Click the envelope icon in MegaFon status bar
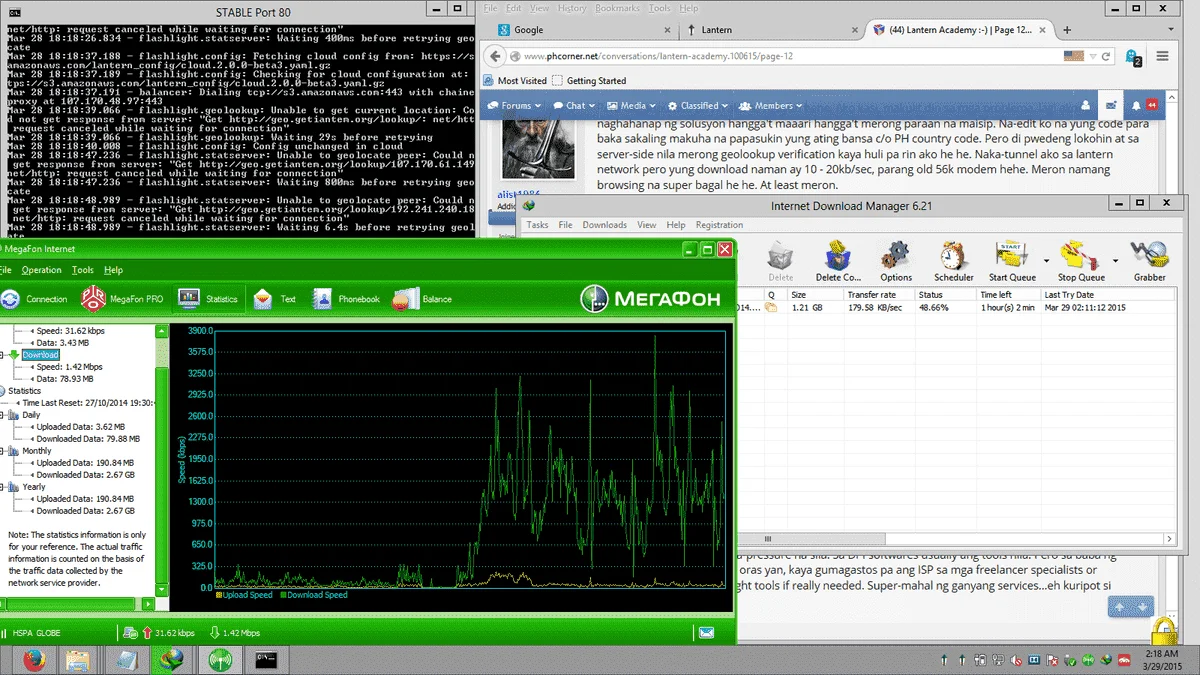The height and width of the screenshot is (675, 1200). 707,632
